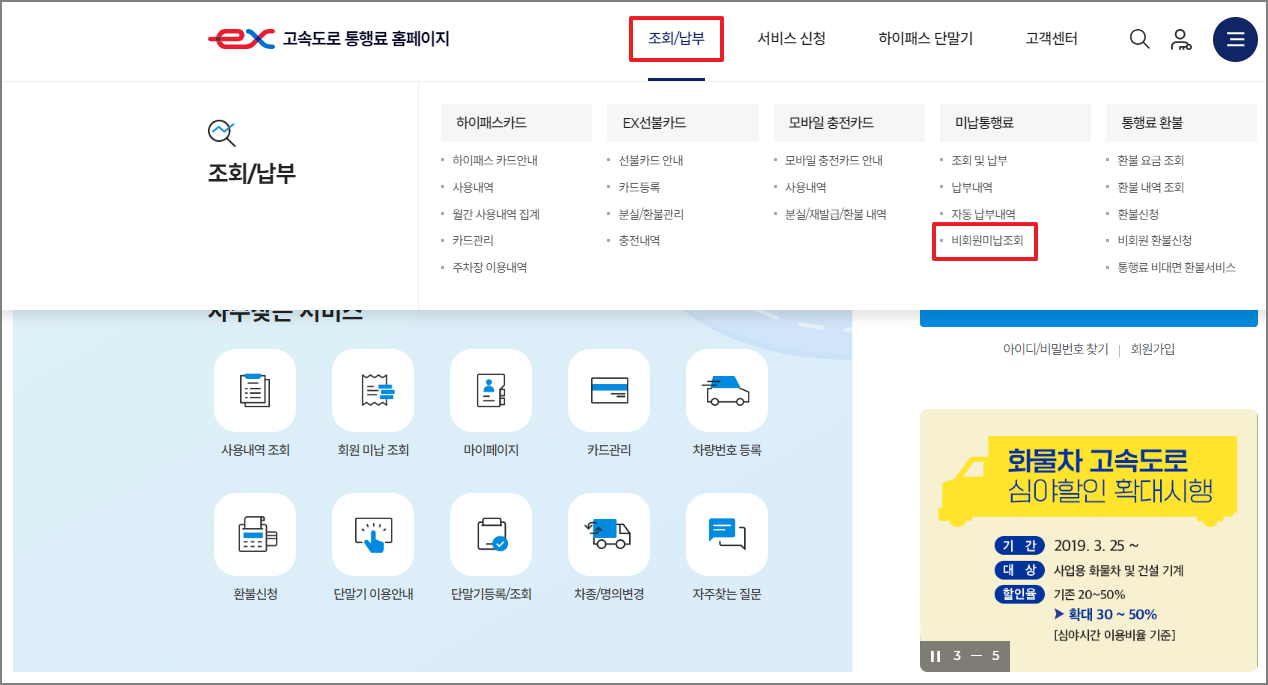Open the hamburger navigation menu
Image resolution: width=1268 pixels, height=685 pixels.
click(x=1235, y=40)
